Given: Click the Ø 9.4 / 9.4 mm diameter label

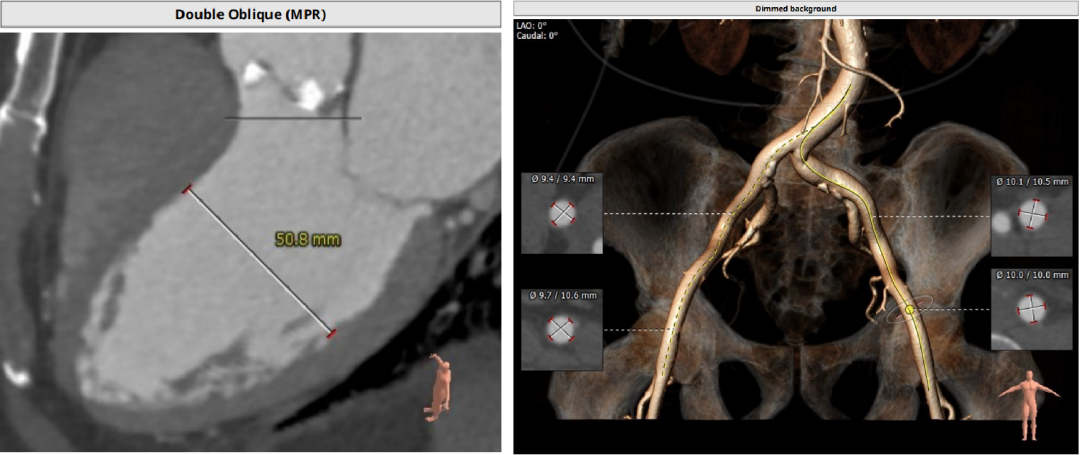Looking at the screenshot, I should click(562, 179).
